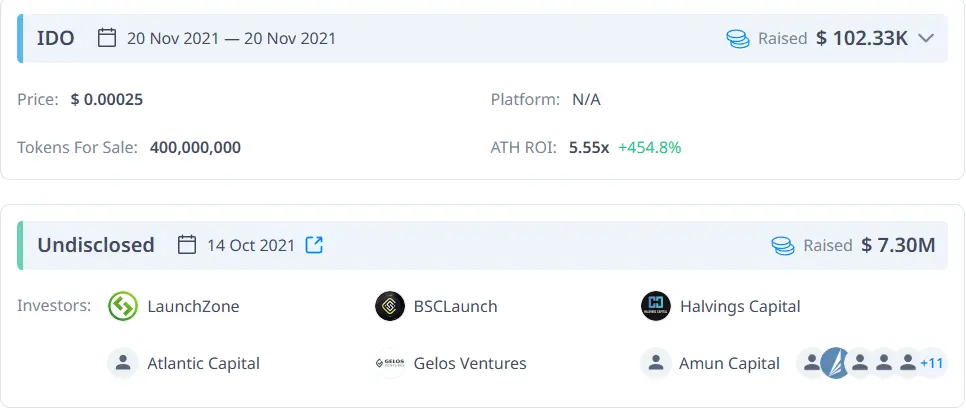Screen dimensions: 966x410
Task: Click the Amun Capital avatar icon
Action: [655, 363]
